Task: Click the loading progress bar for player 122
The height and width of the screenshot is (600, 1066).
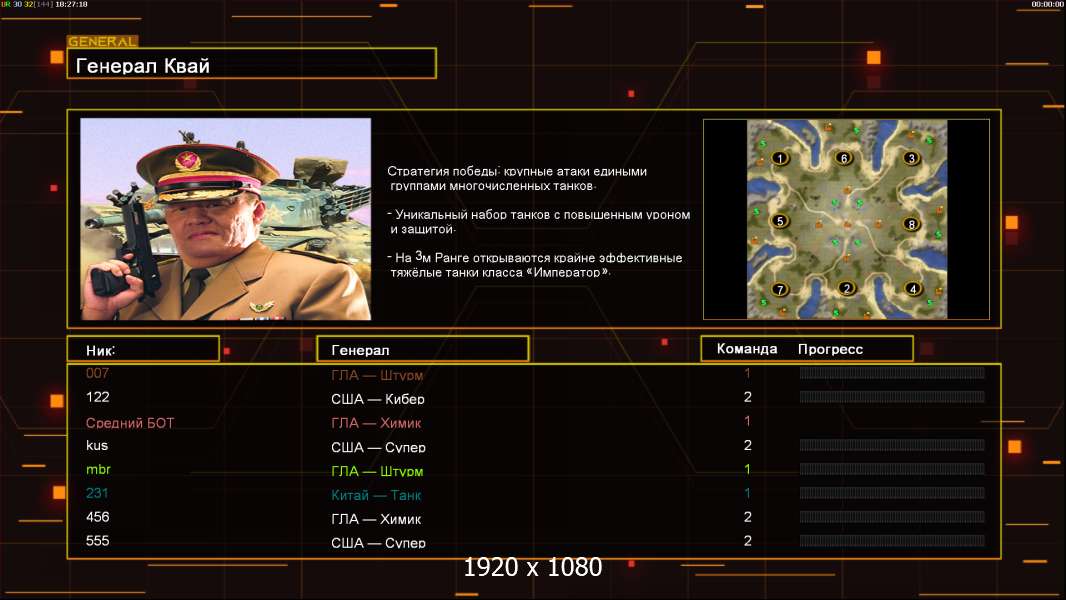Action: point(892,397)
